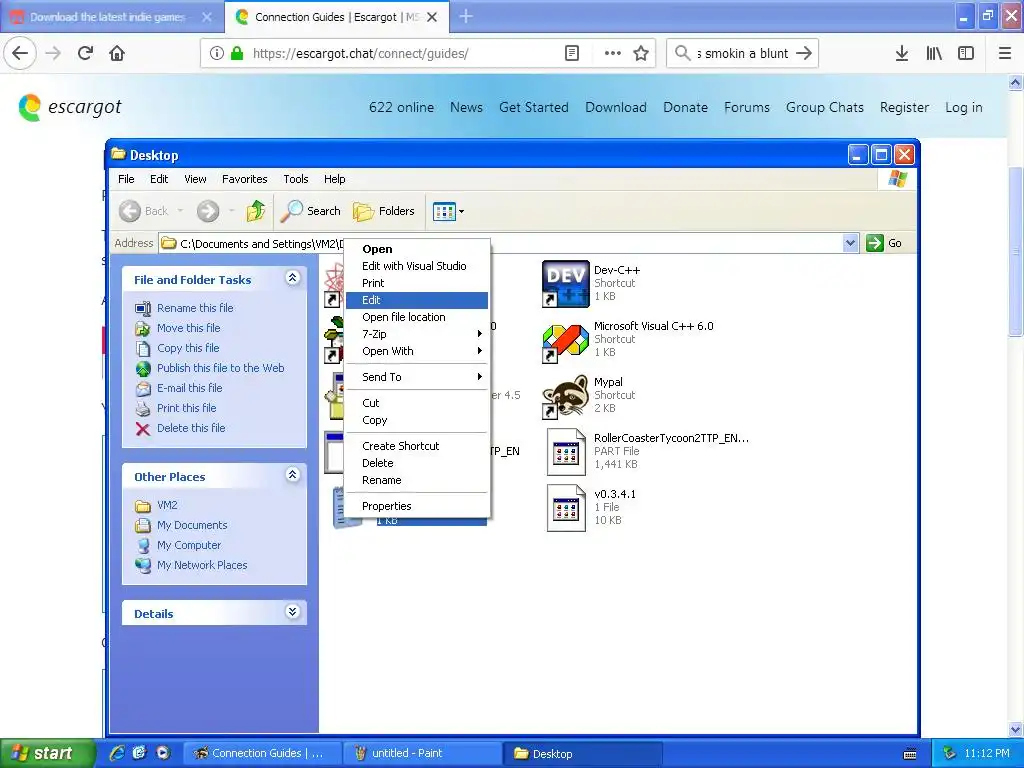Toggle the Folders pane in Explorer
The height and width of the screenshot is (768, 1024).
tap(384, 211)
